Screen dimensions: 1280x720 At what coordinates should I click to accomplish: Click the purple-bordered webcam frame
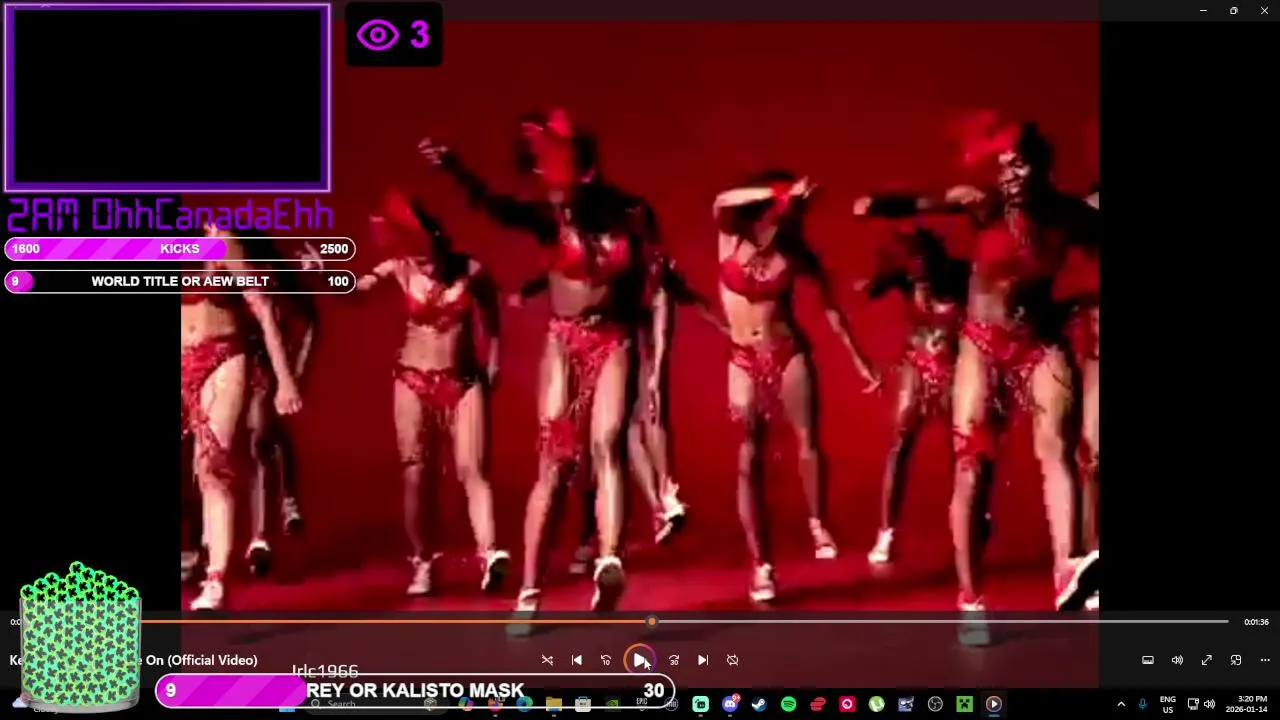(x=167, y=98)
